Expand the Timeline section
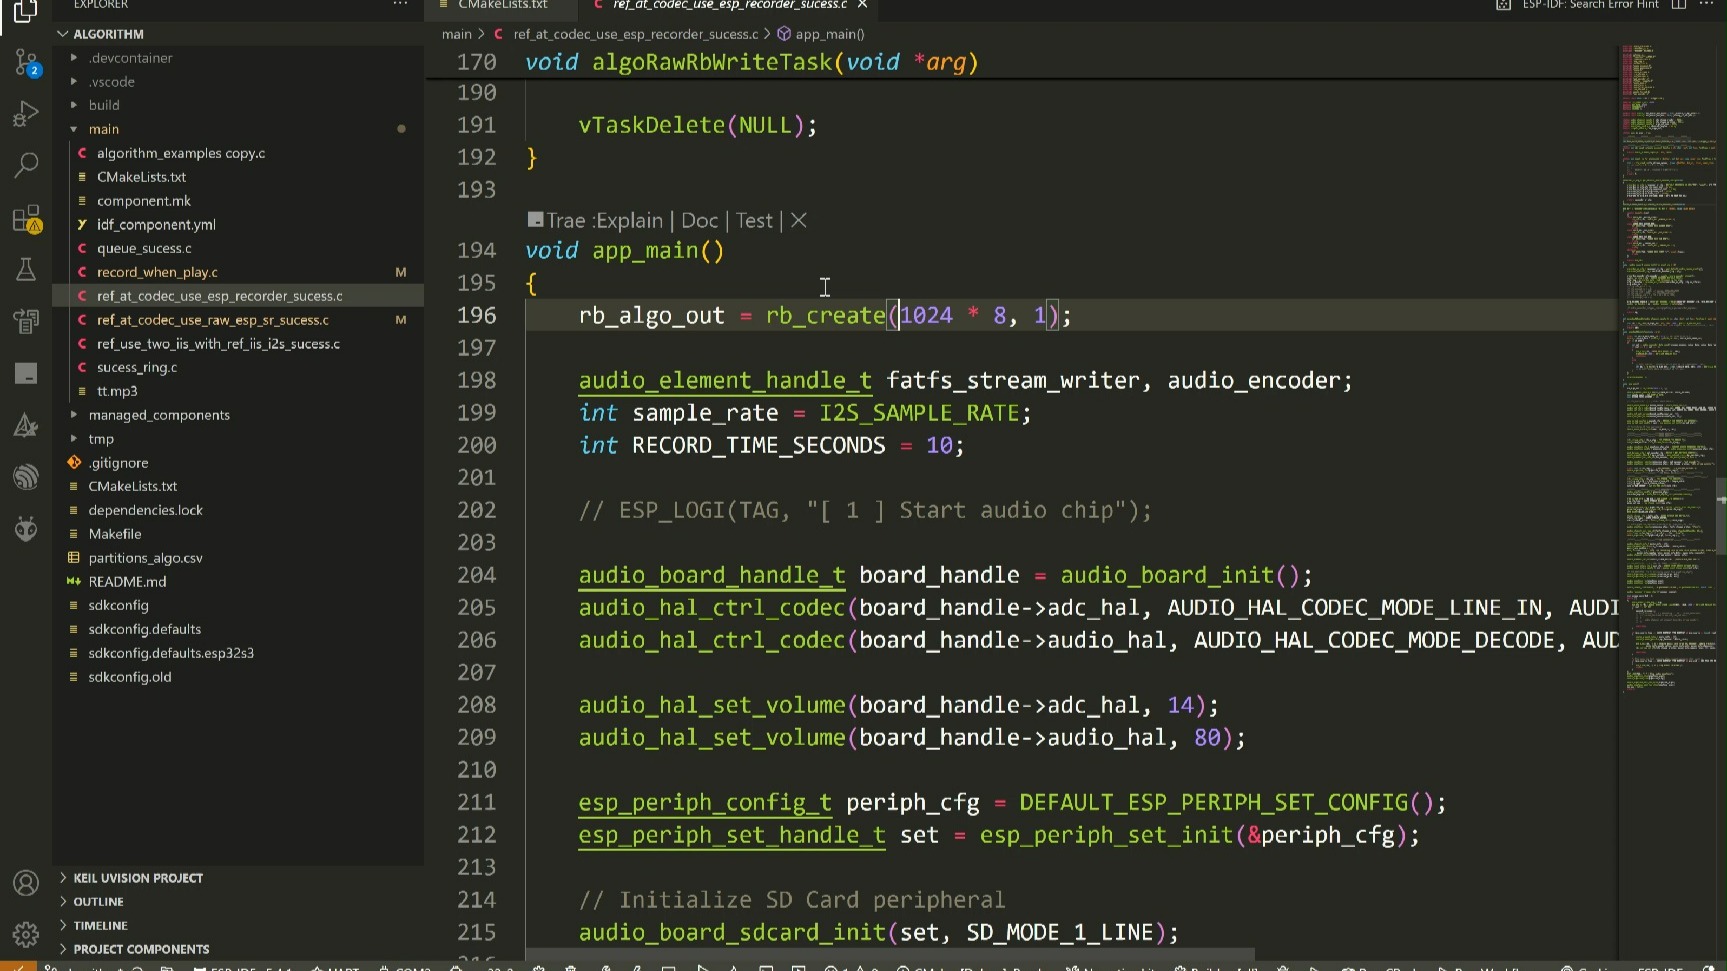The width and height of the screenshot is (1727, 971). click(238, 926)
